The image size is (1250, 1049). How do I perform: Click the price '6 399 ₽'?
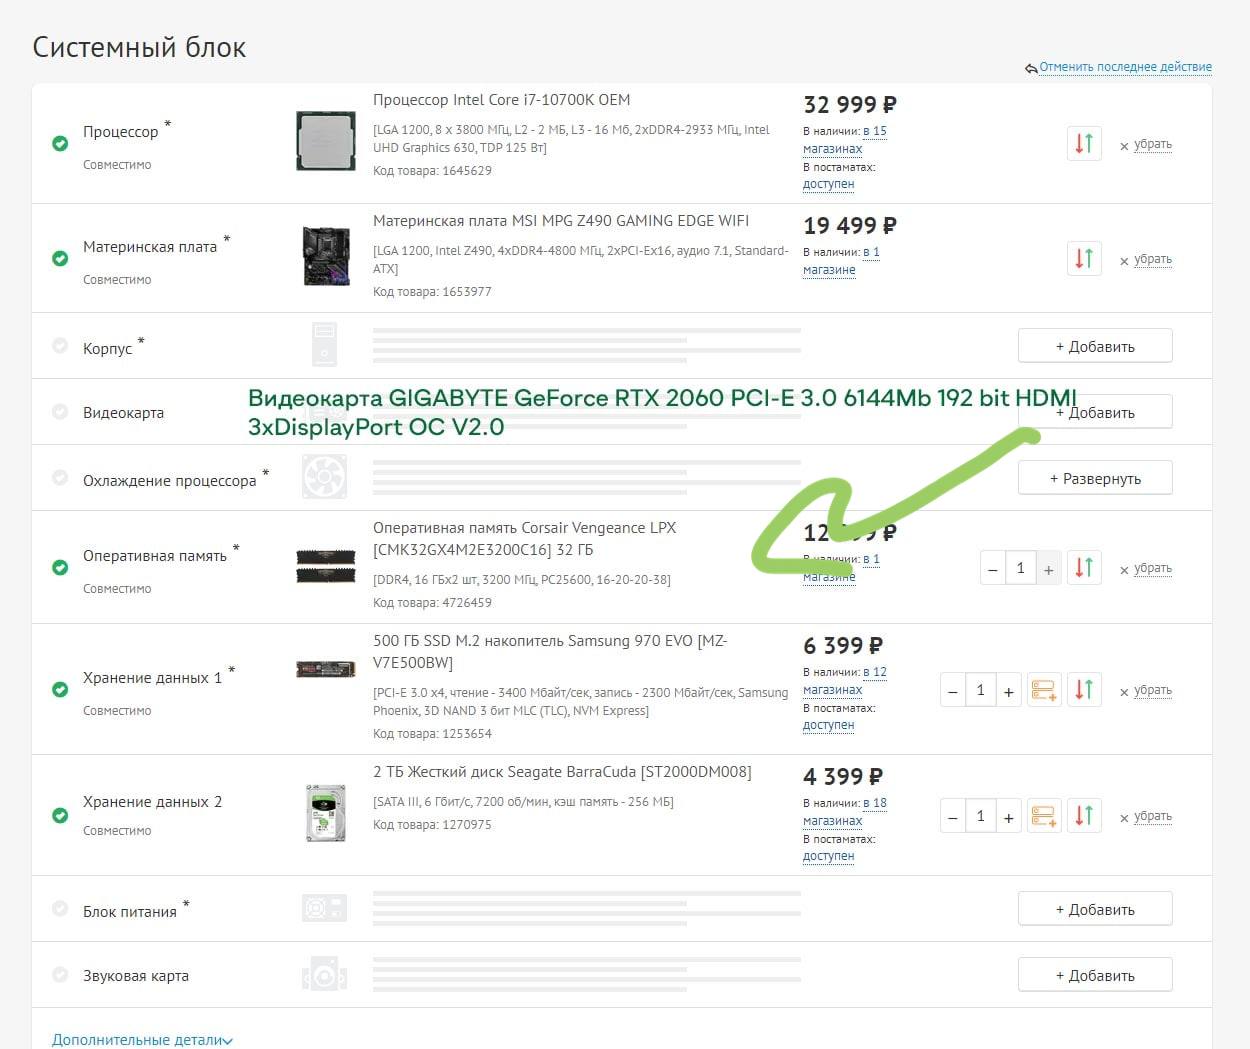click(843, 645)
